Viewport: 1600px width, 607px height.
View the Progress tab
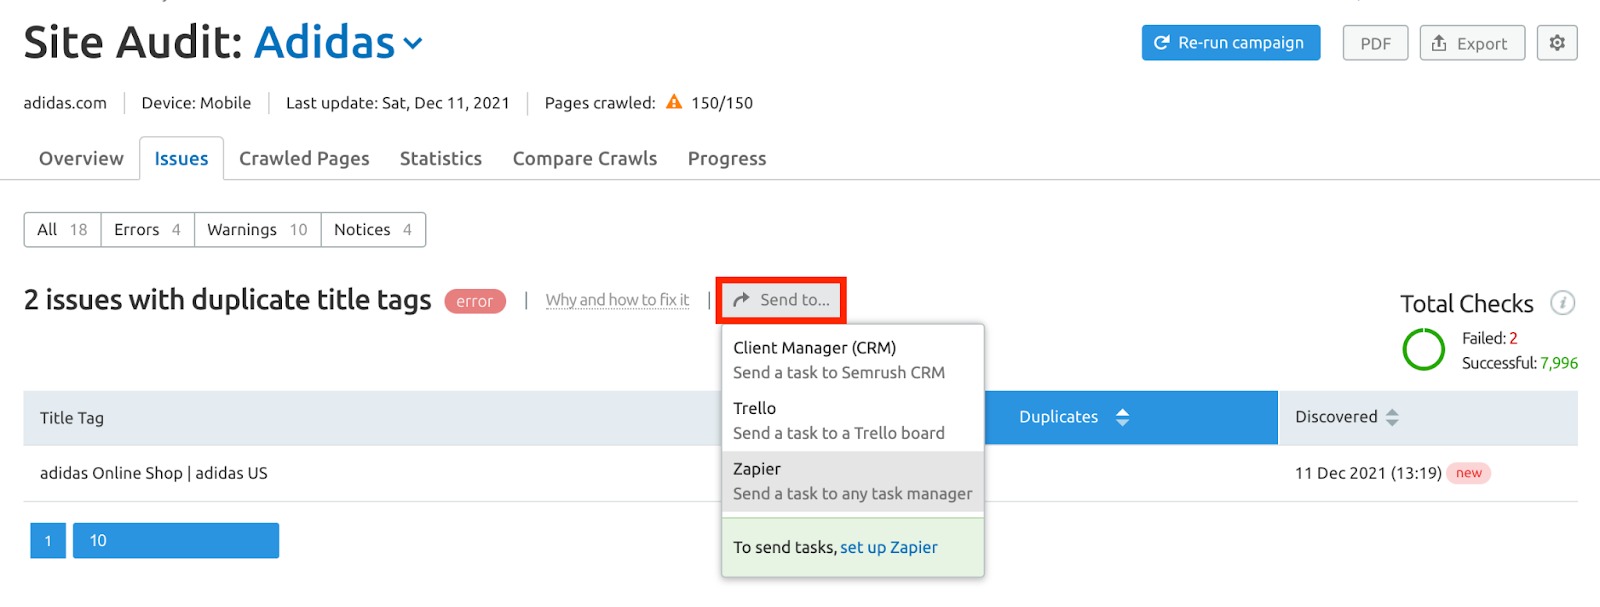[727, 158]
